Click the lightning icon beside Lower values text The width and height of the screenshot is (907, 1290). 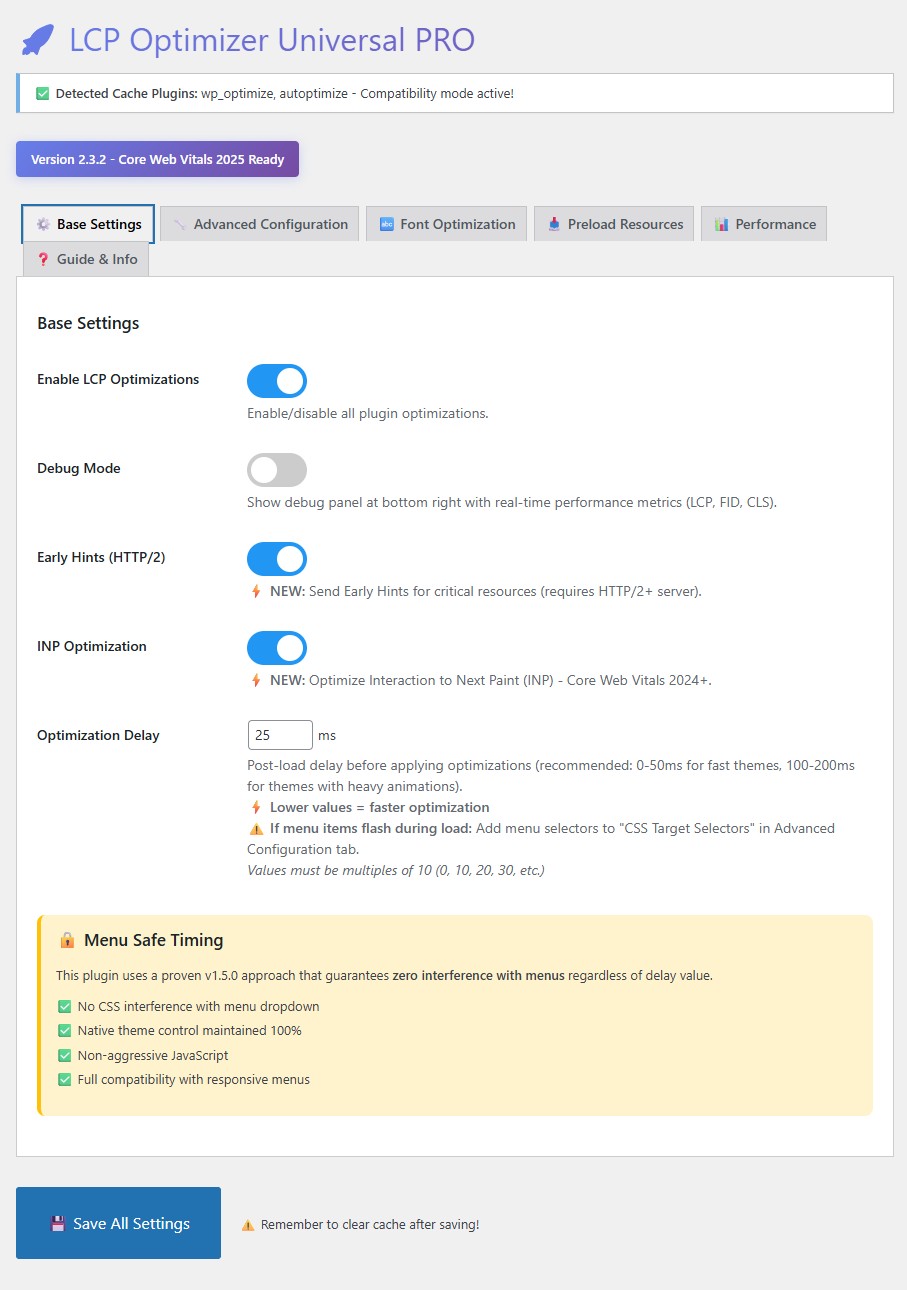tap(256, 807)
